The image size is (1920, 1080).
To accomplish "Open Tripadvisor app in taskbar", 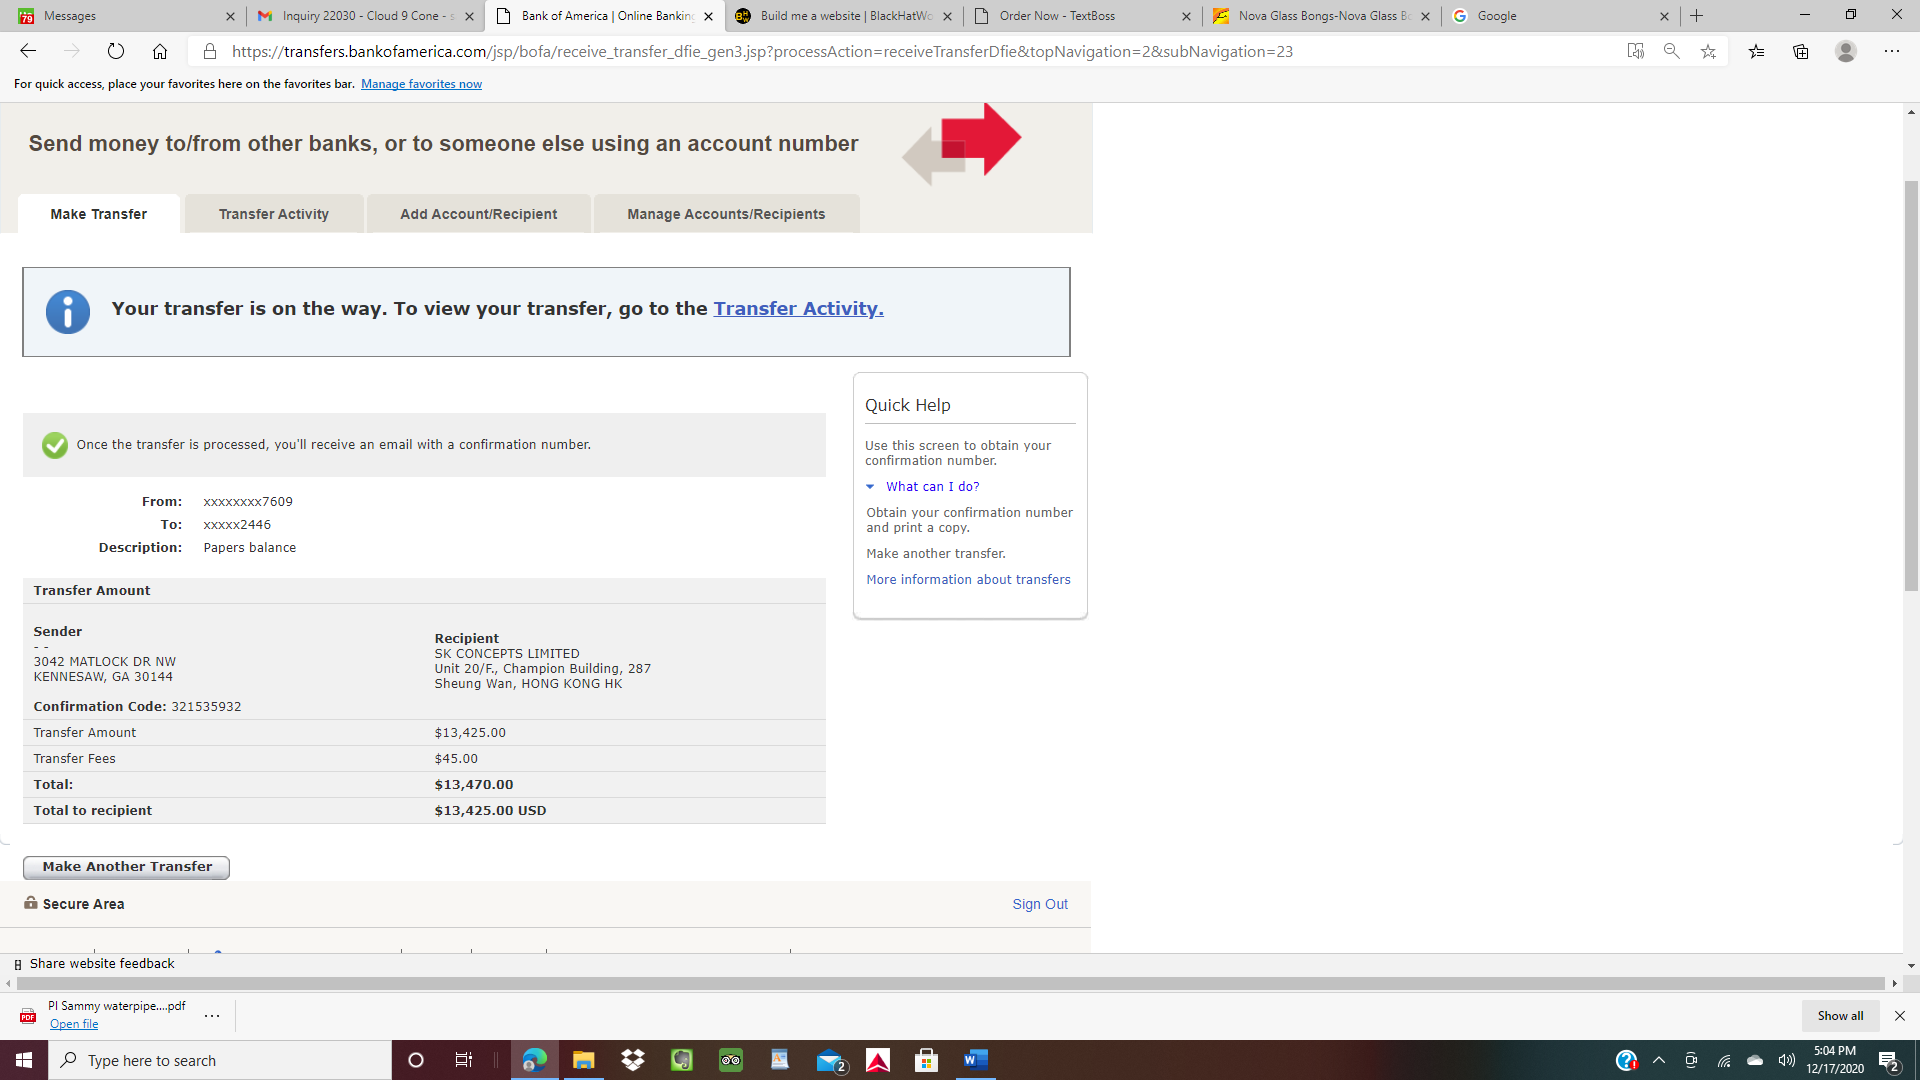I will pyautogui.click(x=731, y=1060).
